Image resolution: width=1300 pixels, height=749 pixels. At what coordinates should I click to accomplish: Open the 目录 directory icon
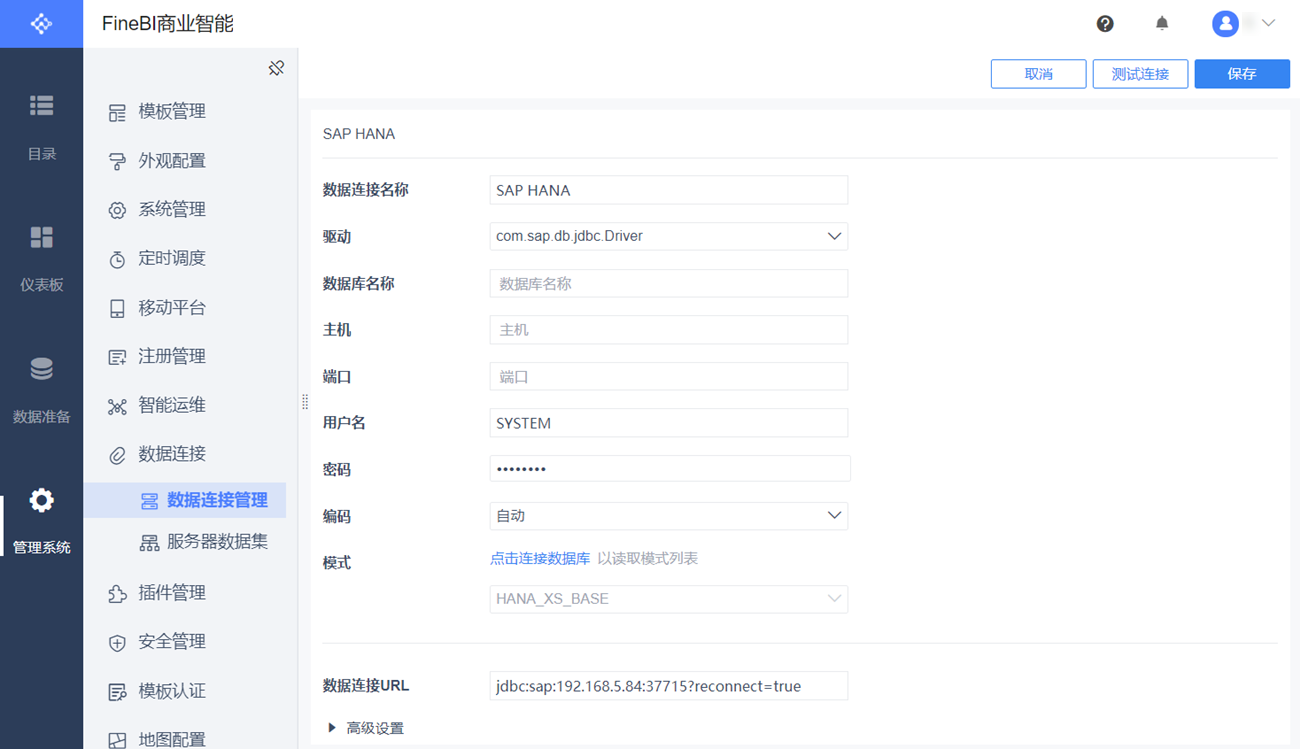41,105
